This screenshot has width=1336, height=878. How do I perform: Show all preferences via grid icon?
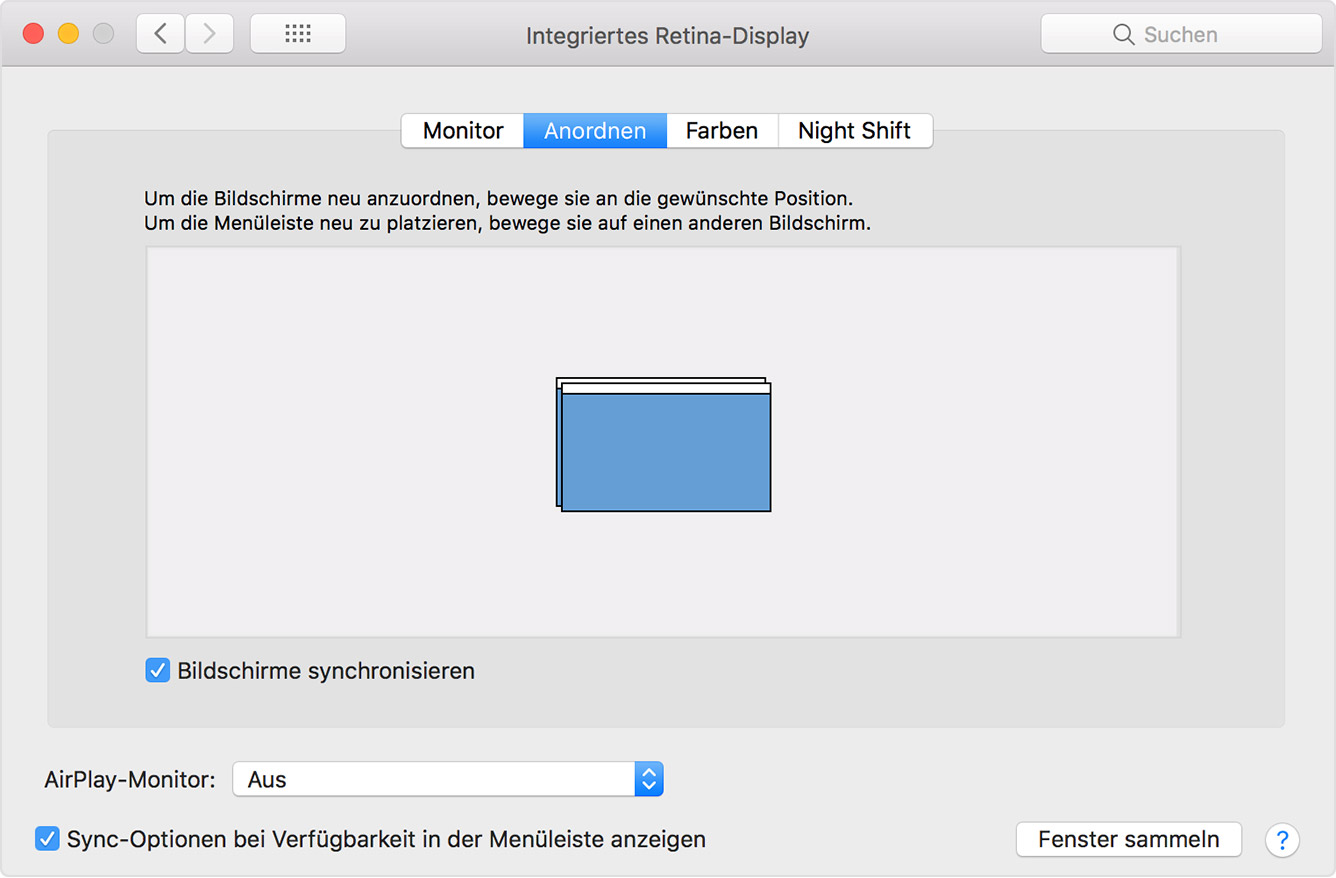coord(298,34)
